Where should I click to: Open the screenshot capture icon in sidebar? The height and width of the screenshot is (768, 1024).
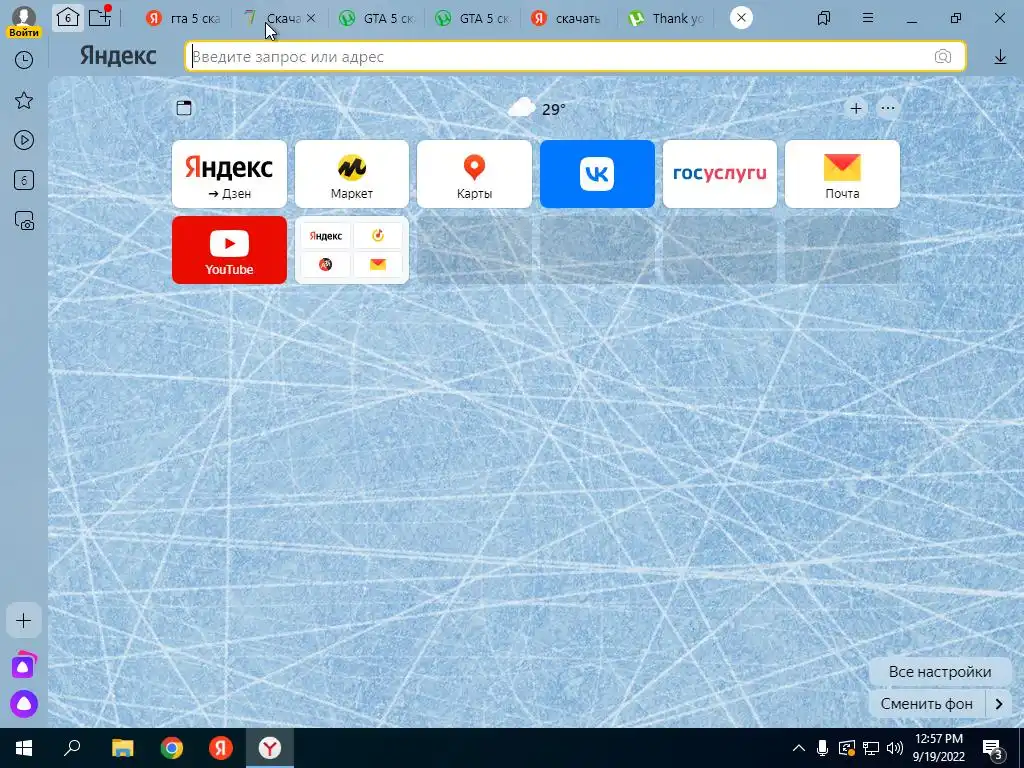[x=24, y=221]
